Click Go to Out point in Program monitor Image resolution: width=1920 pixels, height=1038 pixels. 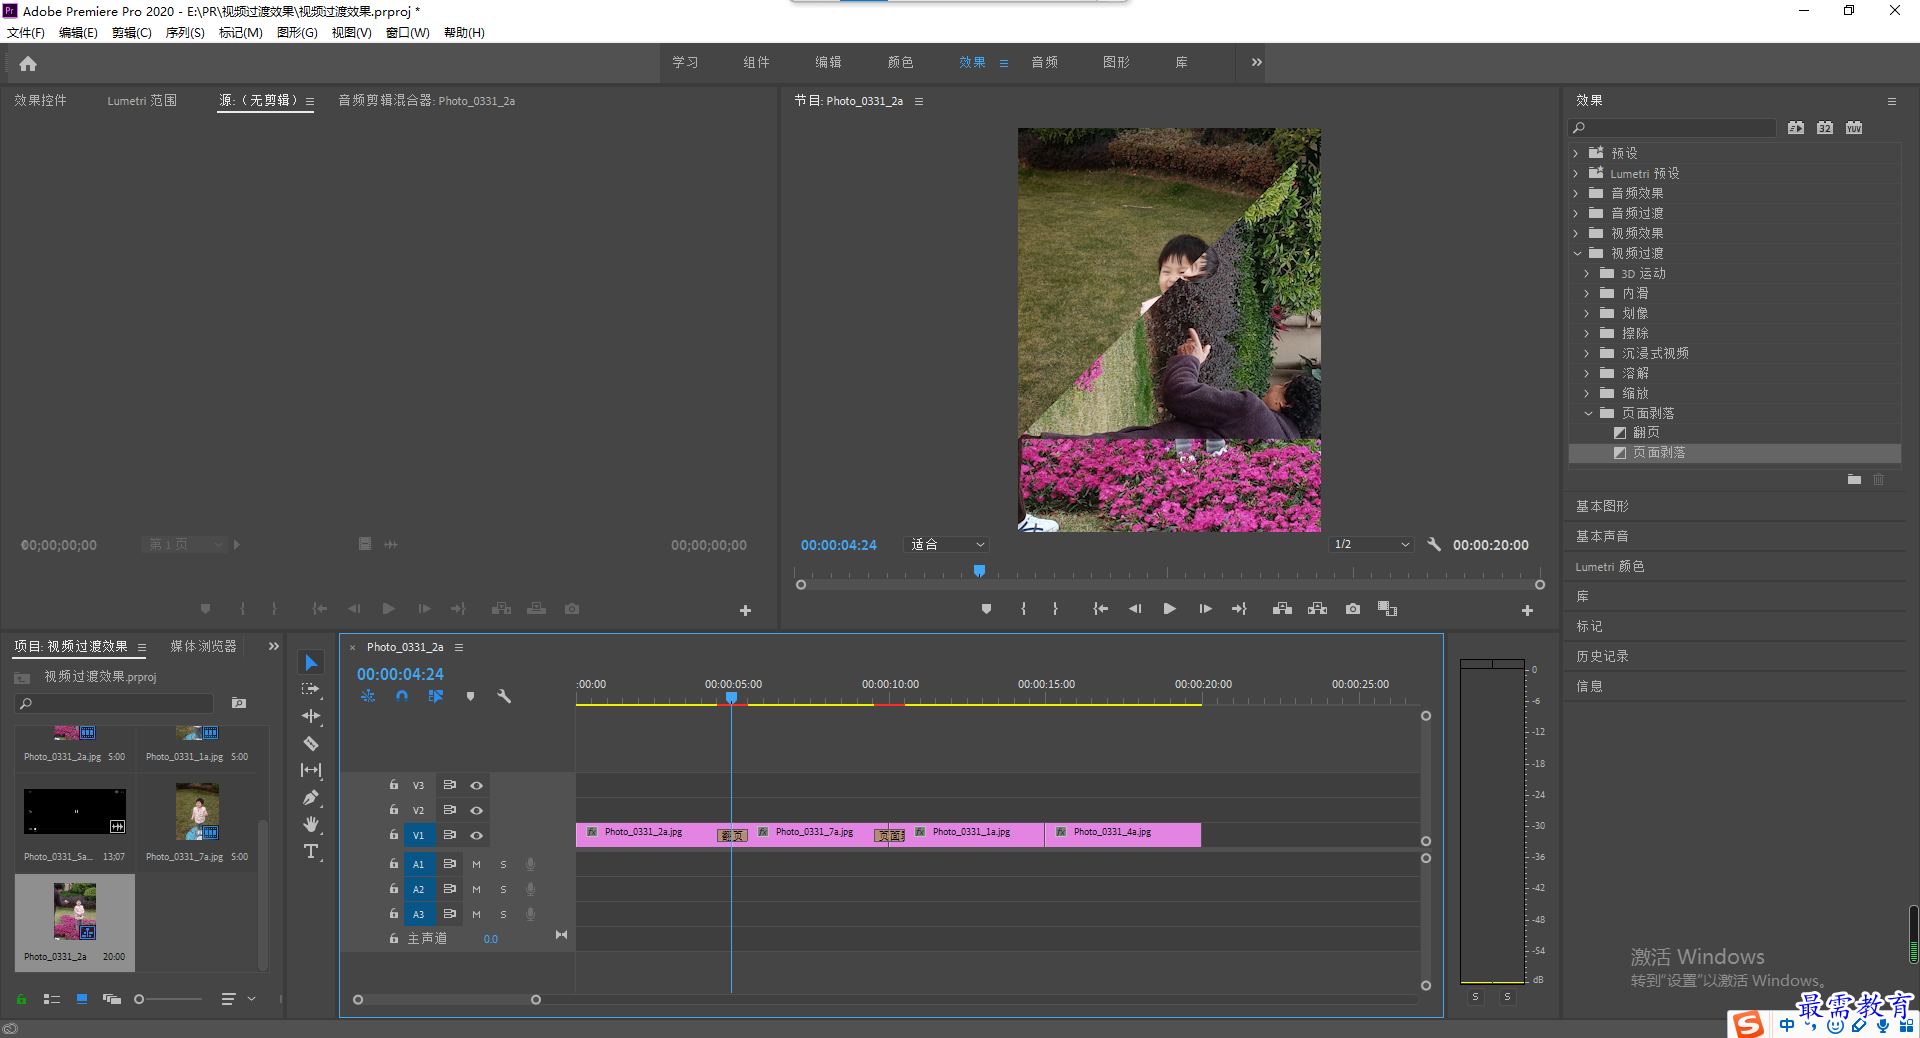tap(1239, 609)
